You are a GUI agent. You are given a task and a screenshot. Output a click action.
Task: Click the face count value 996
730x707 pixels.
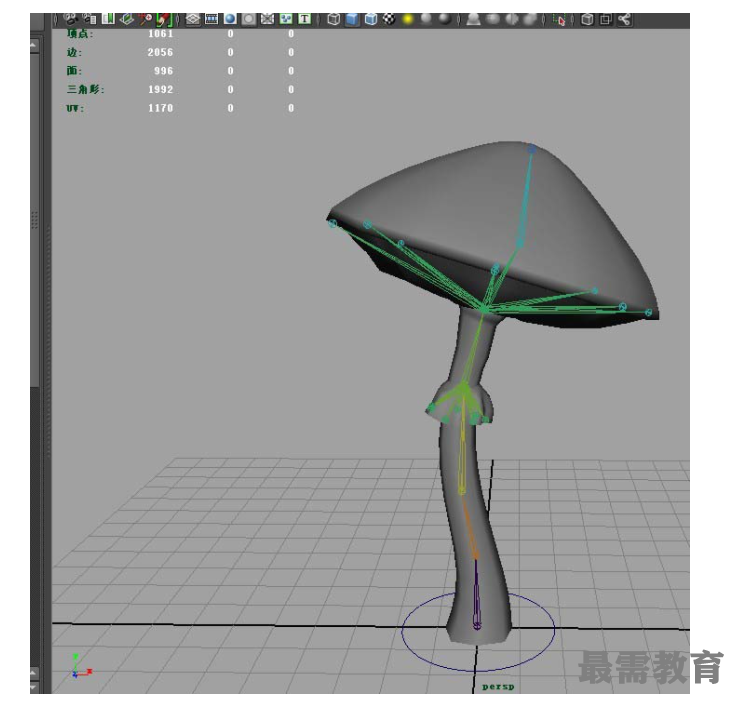tap(164, 71)
